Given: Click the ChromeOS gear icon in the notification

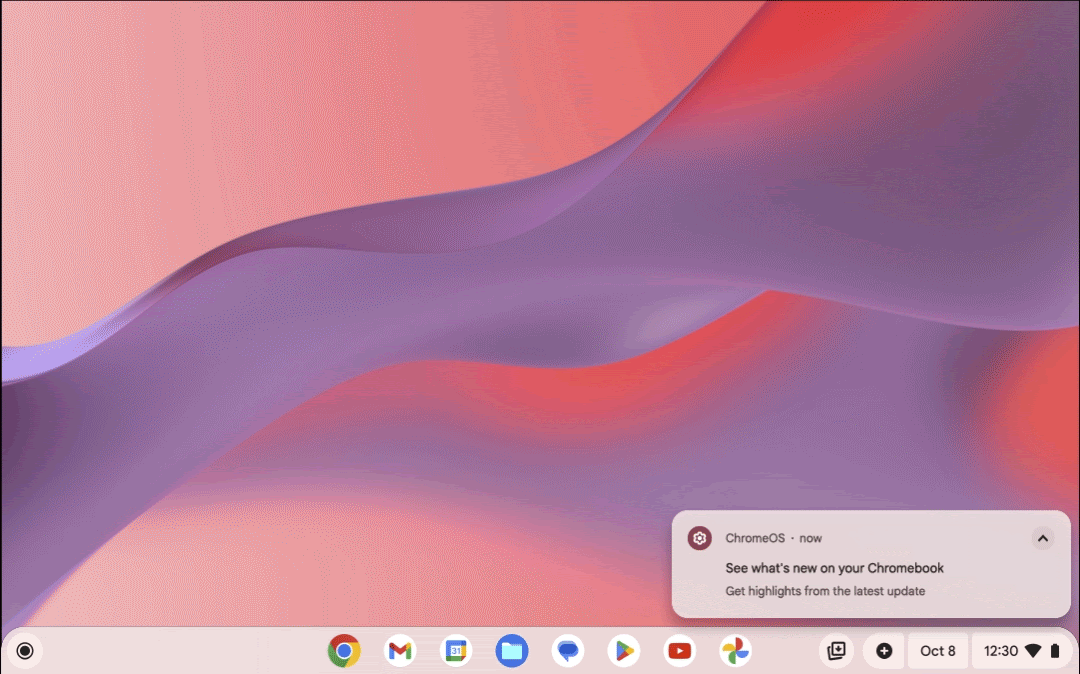Looking at the screenshot, I should (699, 538).
